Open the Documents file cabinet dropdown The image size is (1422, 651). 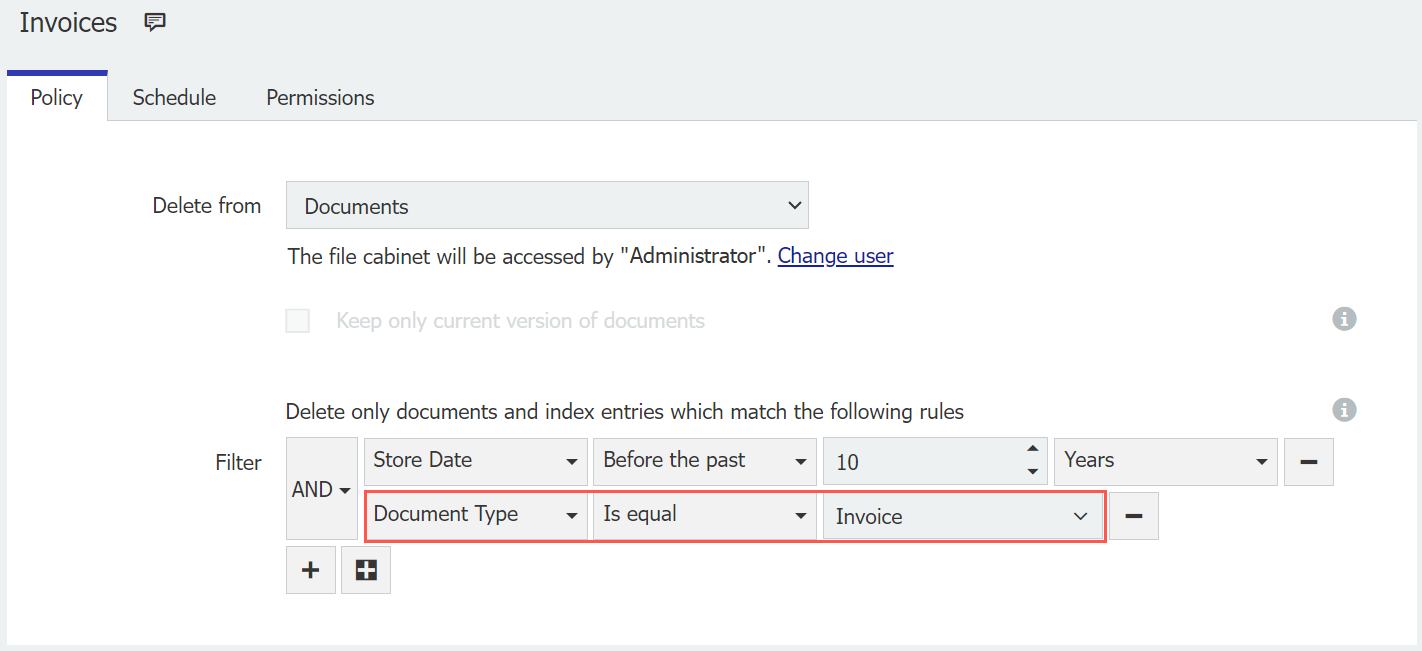(547, 205)
